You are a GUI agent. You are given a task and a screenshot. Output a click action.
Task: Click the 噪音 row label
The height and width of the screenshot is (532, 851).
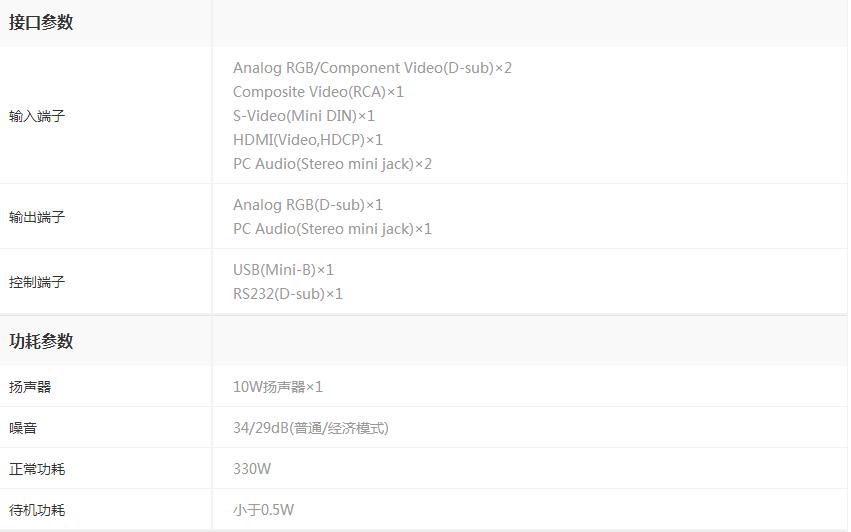pos(23,428)
